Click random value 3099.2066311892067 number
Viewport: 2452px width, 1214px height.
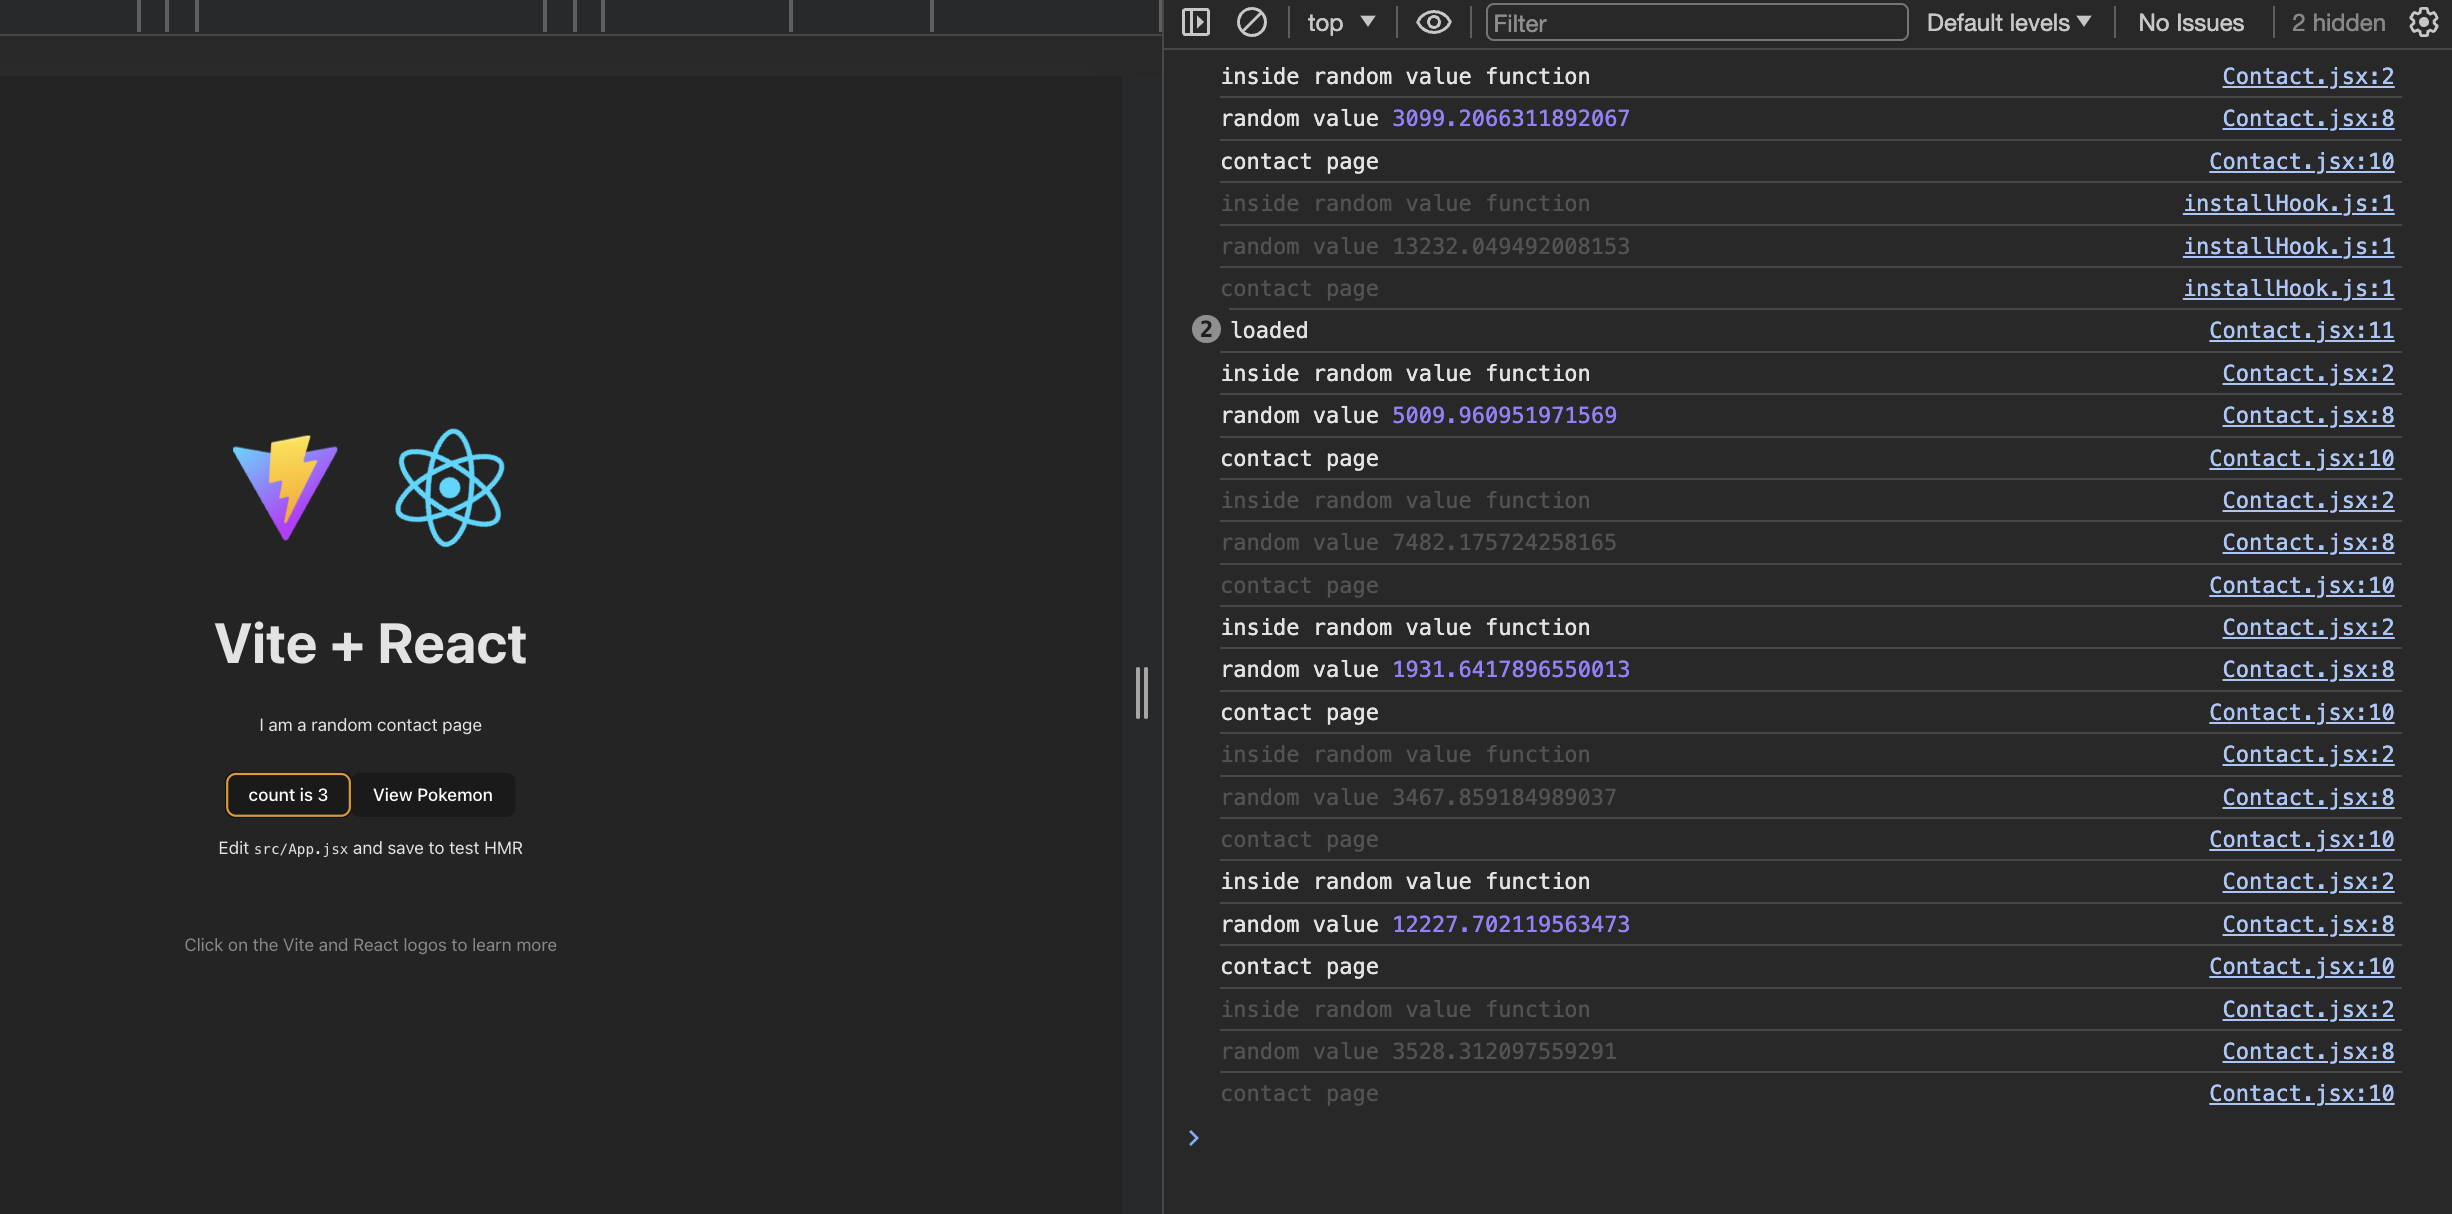click(x=1510, y=118)
